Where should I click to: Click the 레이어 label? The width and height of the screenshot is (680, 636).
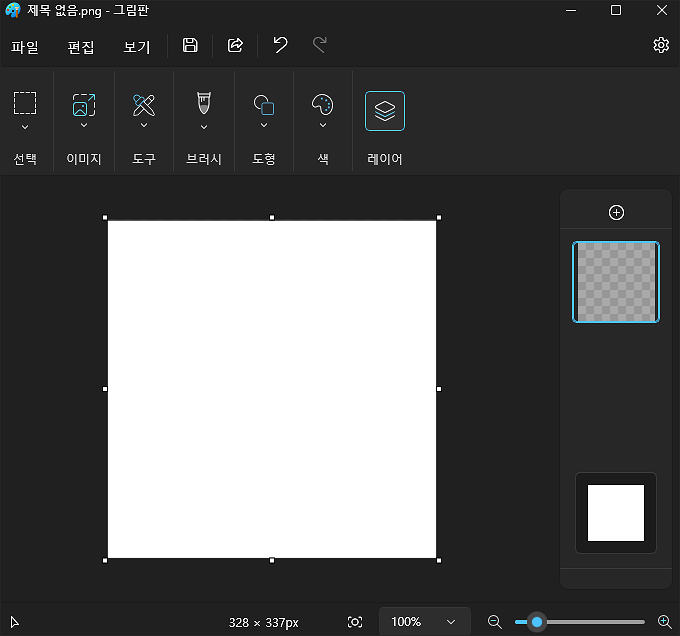pos(385,159)
